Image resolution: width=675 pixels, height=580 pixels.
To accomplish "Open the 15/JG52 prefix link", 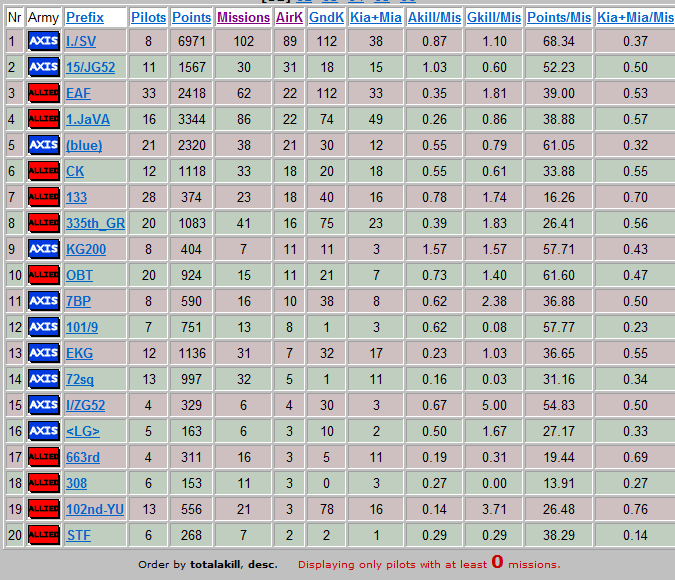I will click(x=90, y=68).
